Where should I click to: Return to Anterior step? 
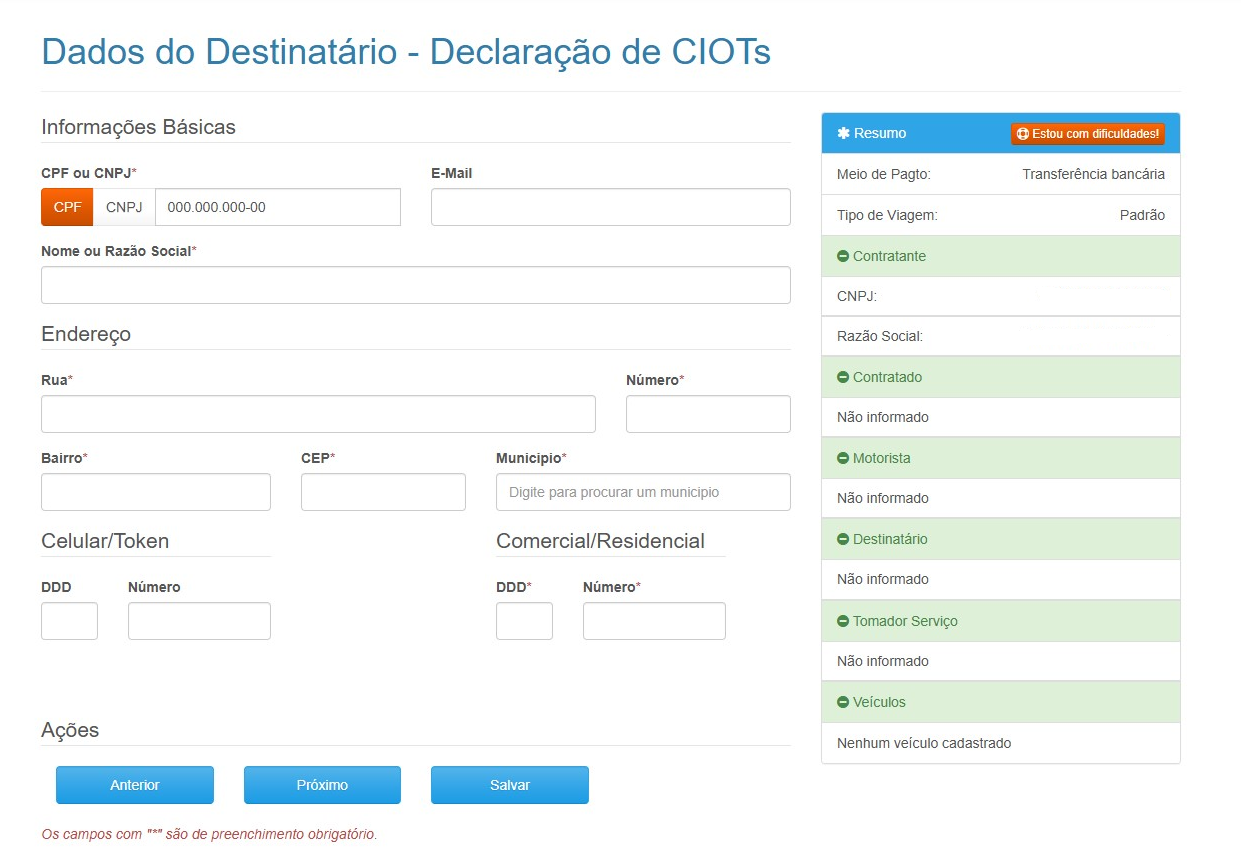point(135,785)
